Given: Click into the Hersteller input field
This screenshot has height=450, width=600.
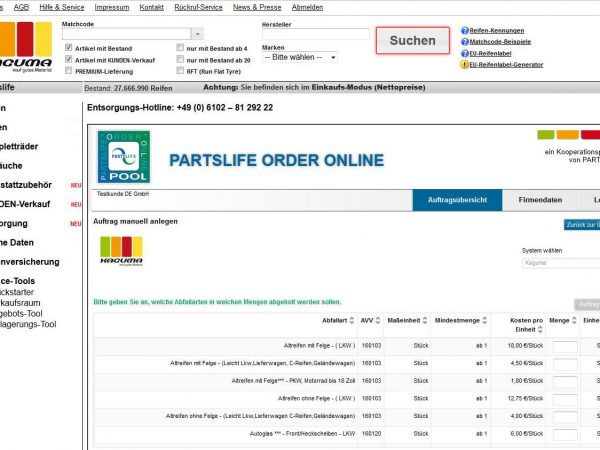Looking at the screenshot, I should coord(316,34).
